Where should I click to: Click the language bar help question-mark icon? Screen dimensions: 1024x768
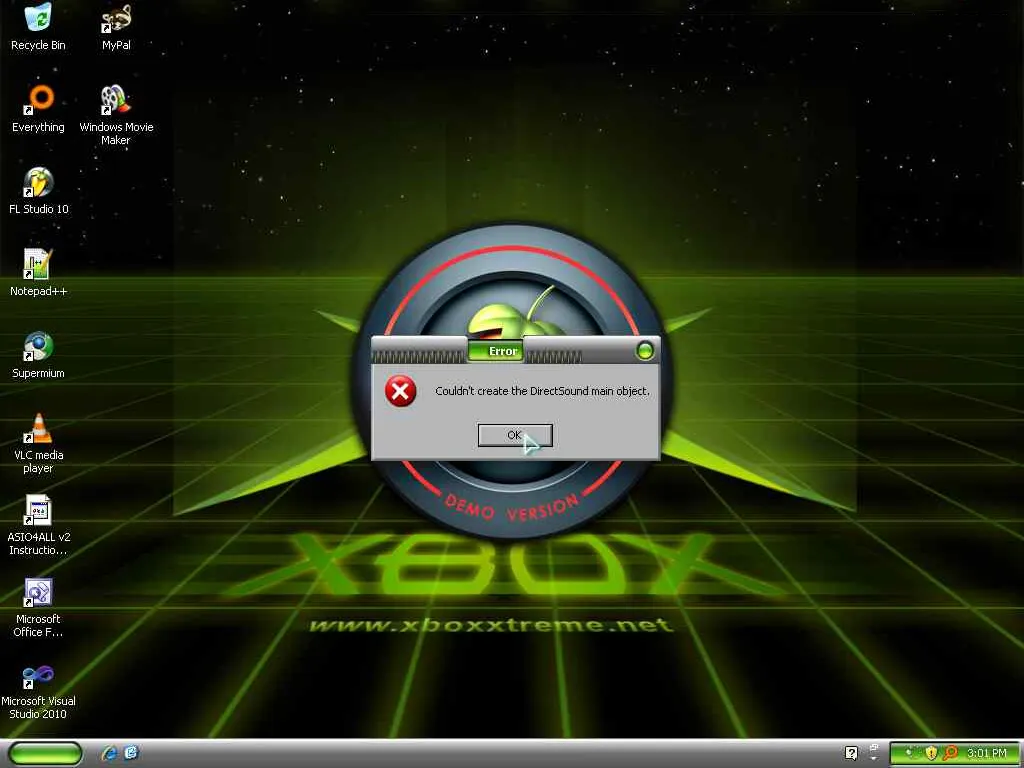(851, 753)
